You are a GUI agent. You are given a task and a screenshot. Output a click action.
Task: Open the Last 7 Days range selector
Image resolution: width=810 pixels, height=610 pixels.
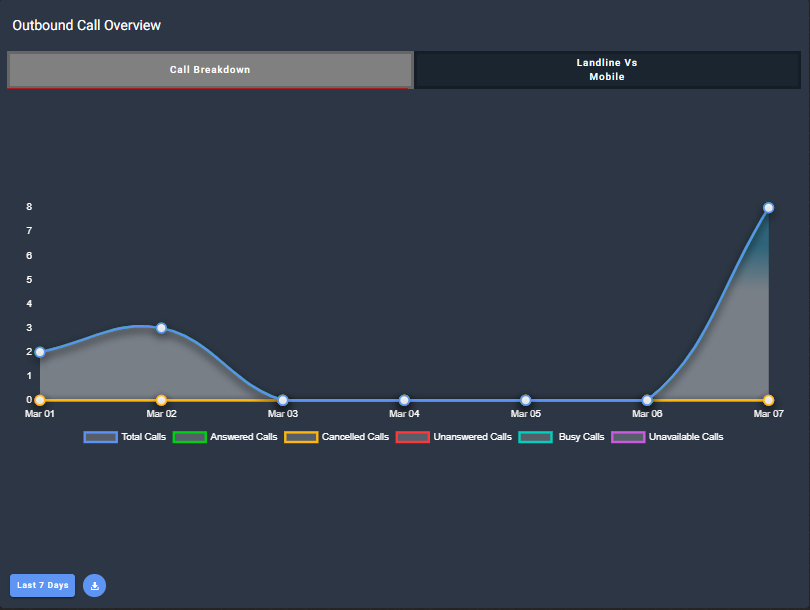(x=42, y=585)
